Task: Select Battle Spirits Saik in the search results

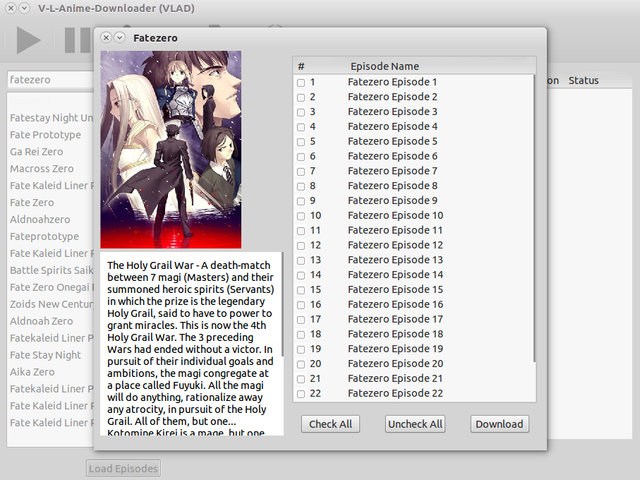Action: pos(51,270)
